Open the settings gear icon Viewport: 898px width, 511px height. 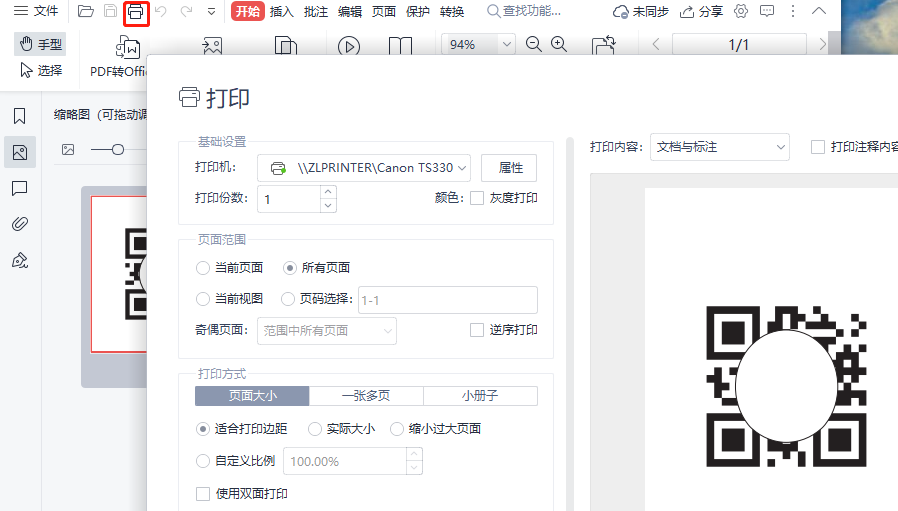[x=741, y=12]
